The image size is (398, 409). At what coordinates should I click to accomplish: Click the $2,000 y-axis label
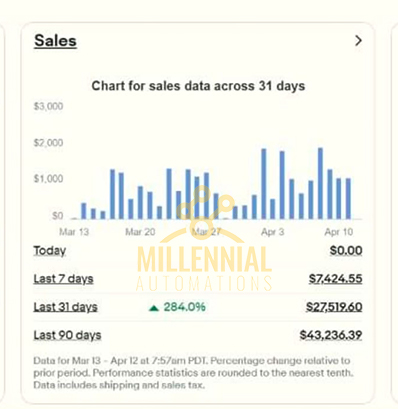[x=48, y=143]
